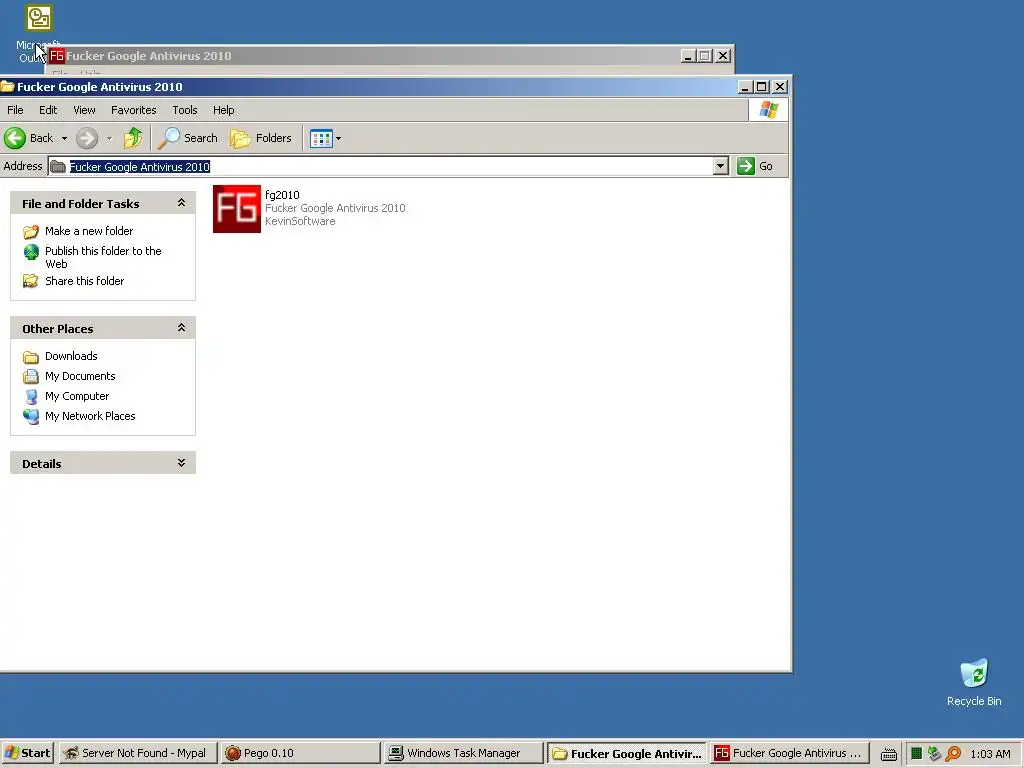The image size is (1024, 768).
Task: Click the green Back arrow button
Action: (15, 138)
